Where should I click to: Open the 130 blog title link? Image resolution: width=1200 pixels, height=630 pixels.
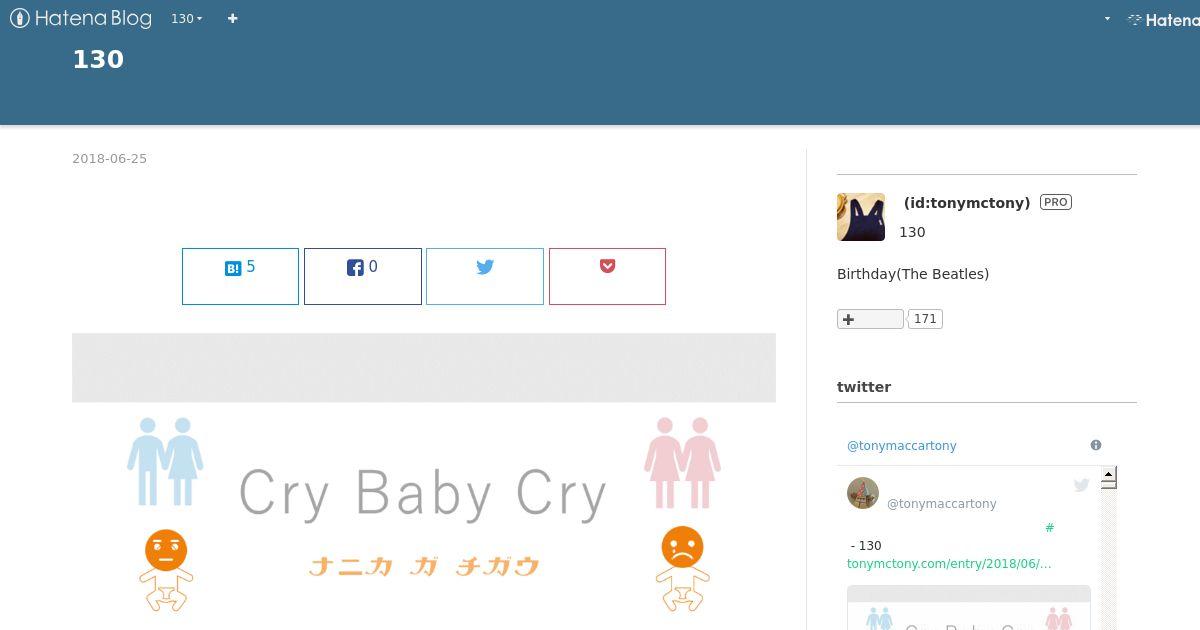click(x=98, y=59)
